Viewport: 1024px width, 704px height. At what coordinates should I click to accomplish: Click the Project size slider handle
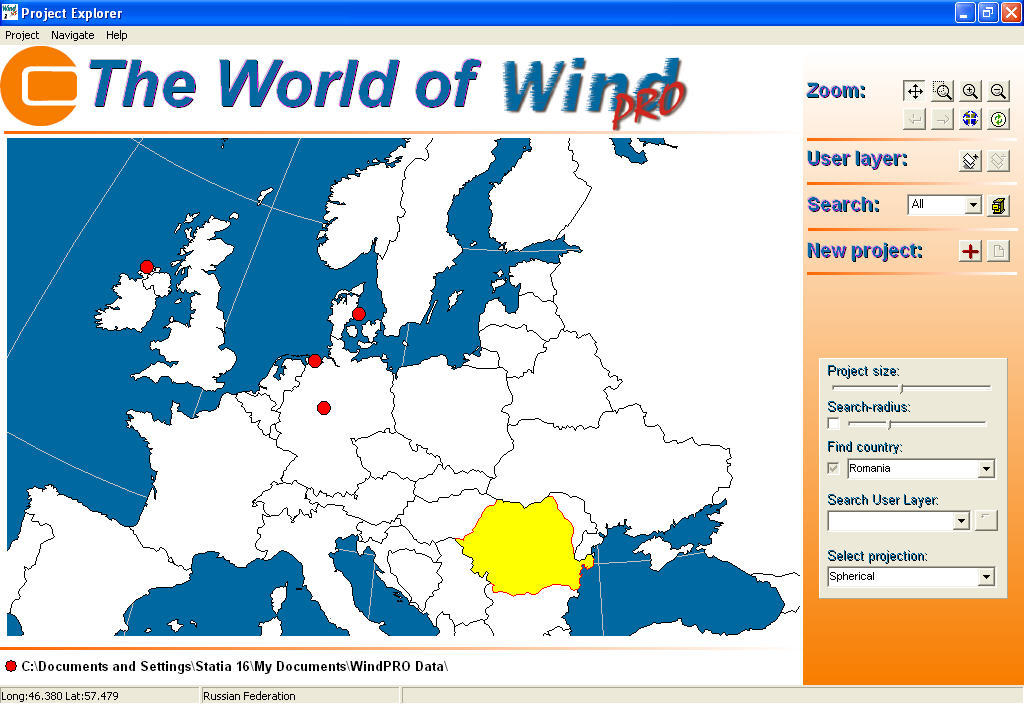click(x=901, y=388)
